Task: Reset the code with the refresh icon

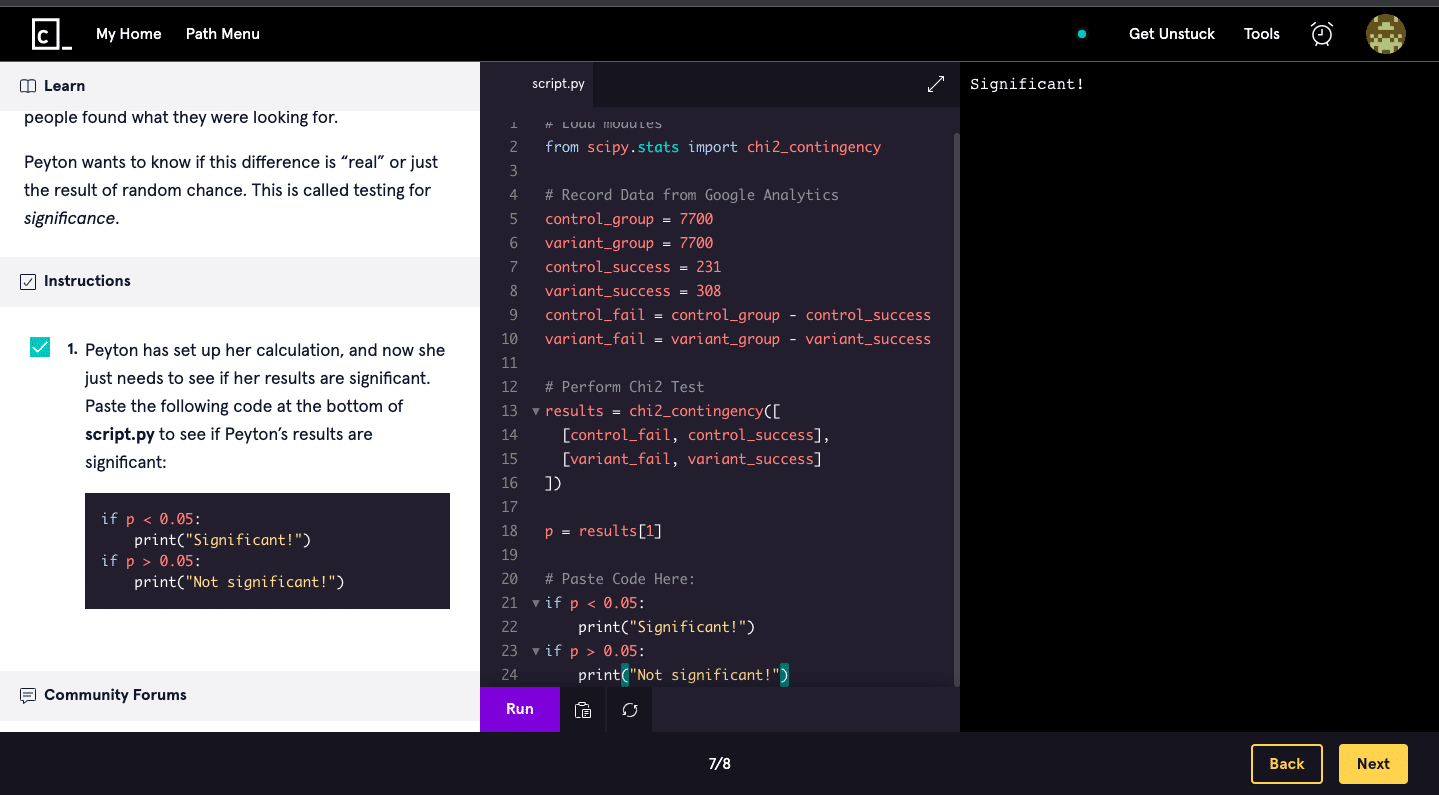Action: [629, 709]
